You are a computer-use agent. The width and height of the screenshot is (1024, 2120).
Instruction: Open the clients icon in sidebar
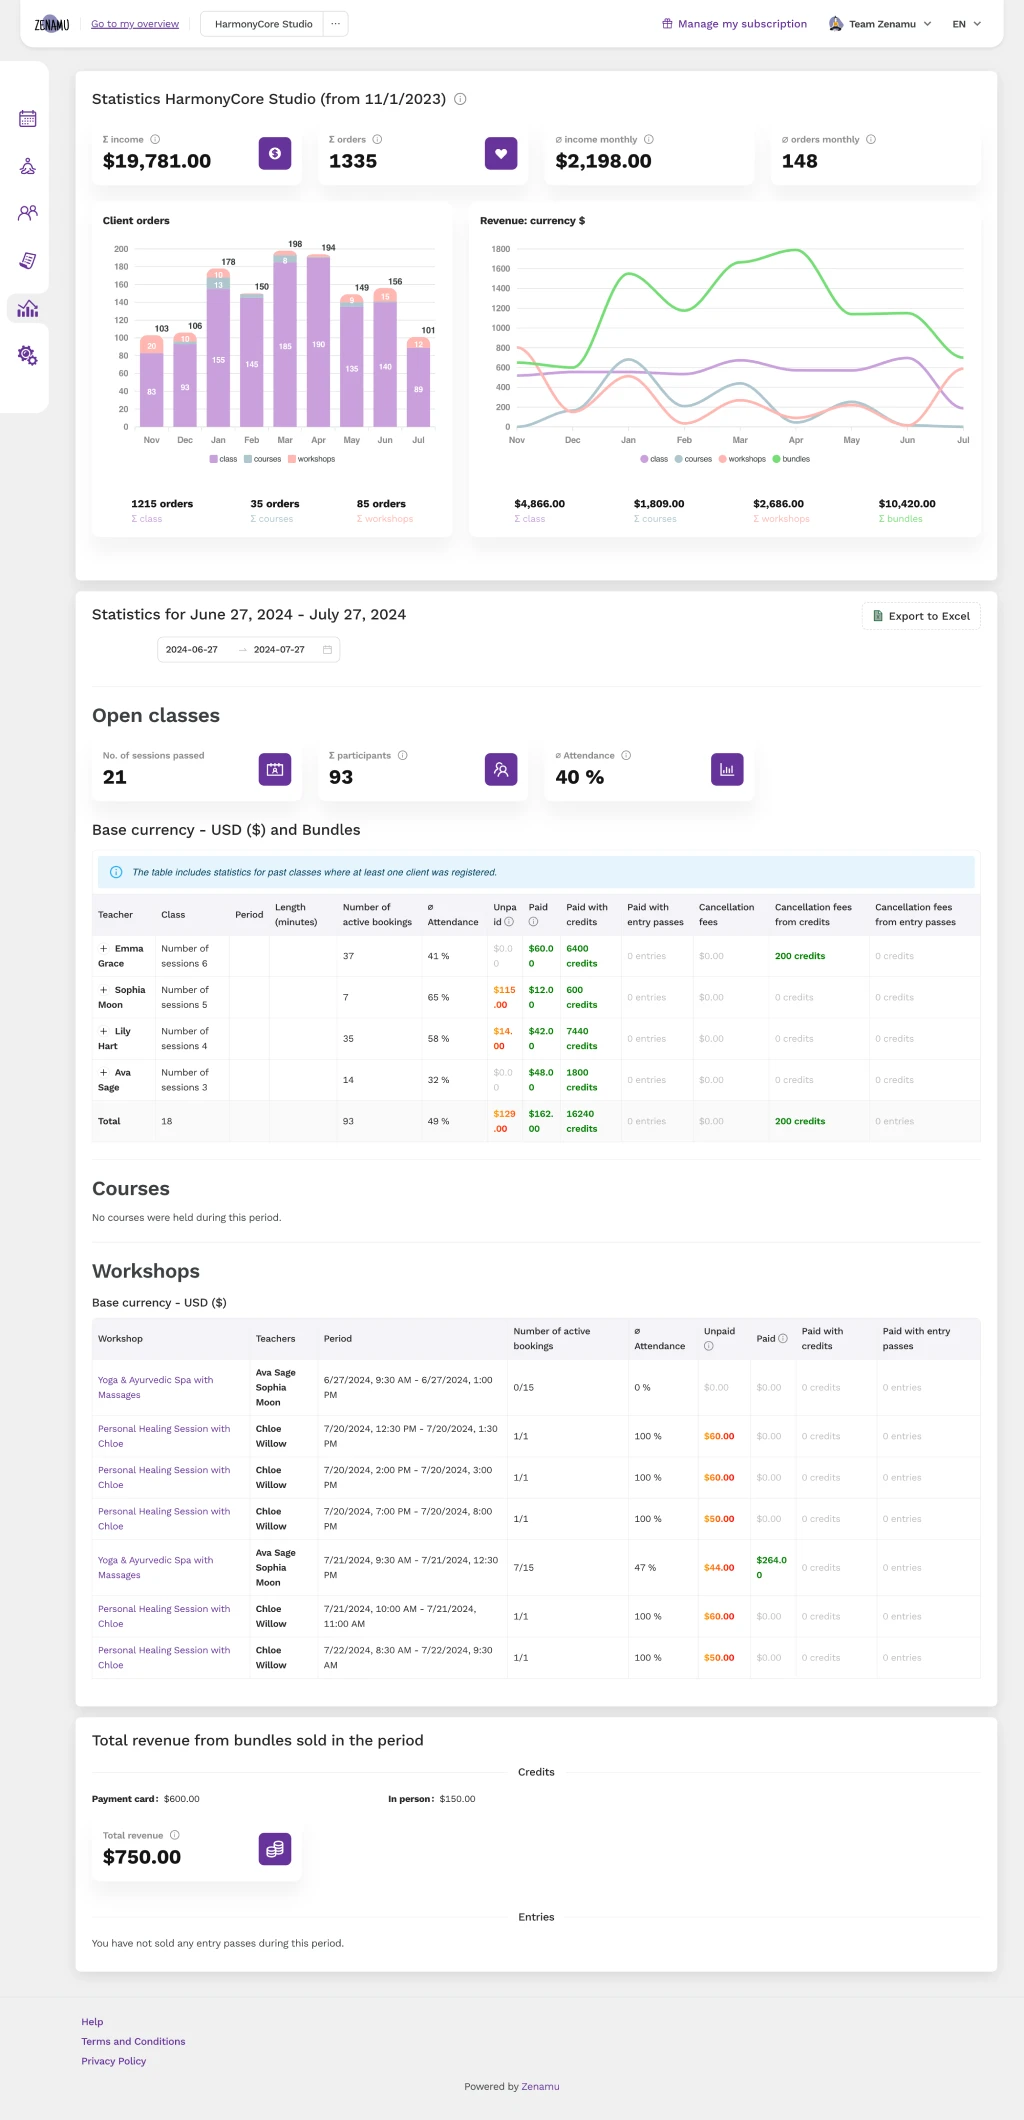[x=28, y=213]
